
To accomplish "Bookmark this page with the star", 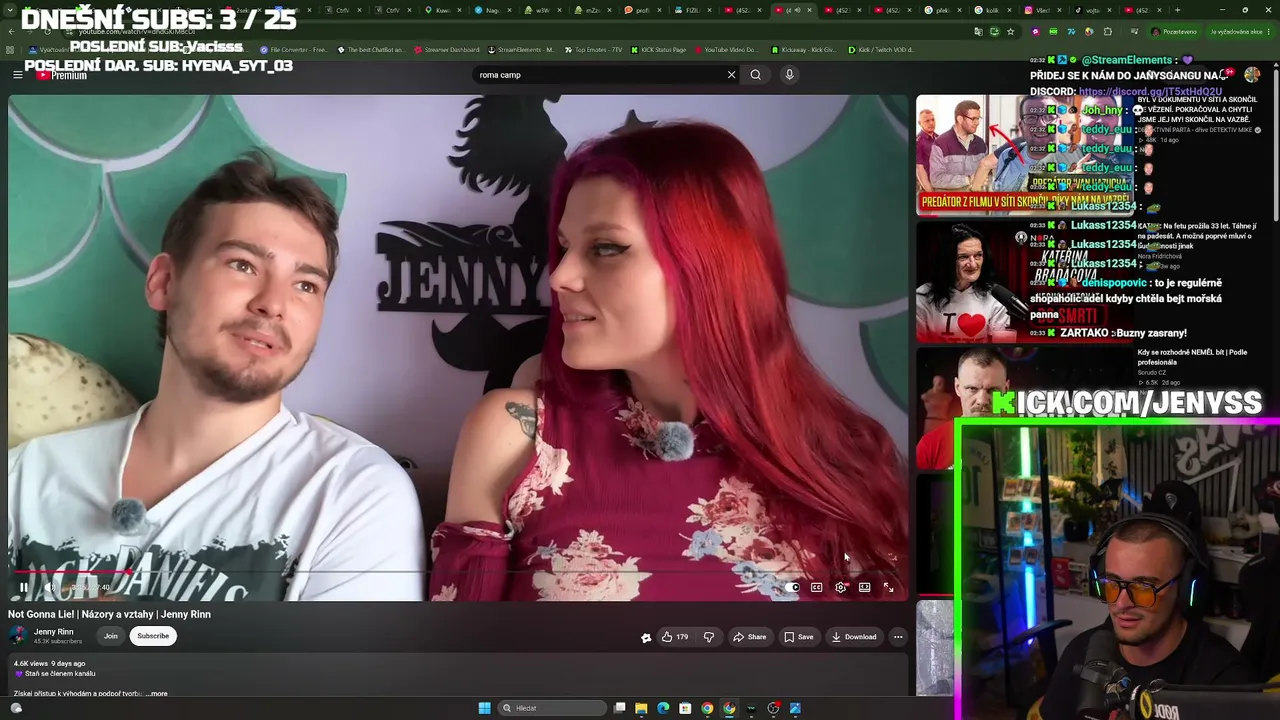I will tap(1010, 31).
